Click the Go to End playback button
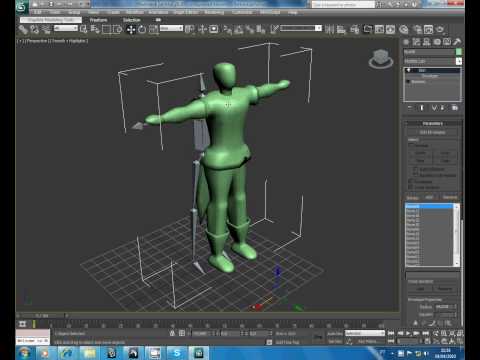 [426, 333]
